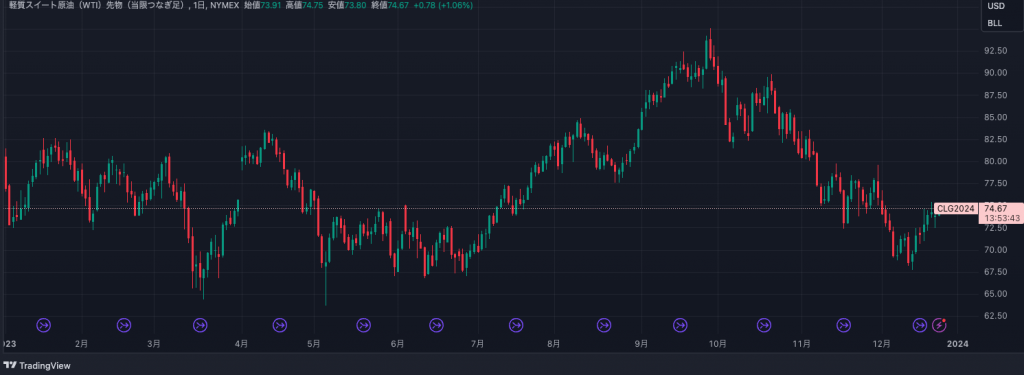This screenshot has width=1024, height=375.
Task: Click the TradingView logo
Action: tap(37, 366)
